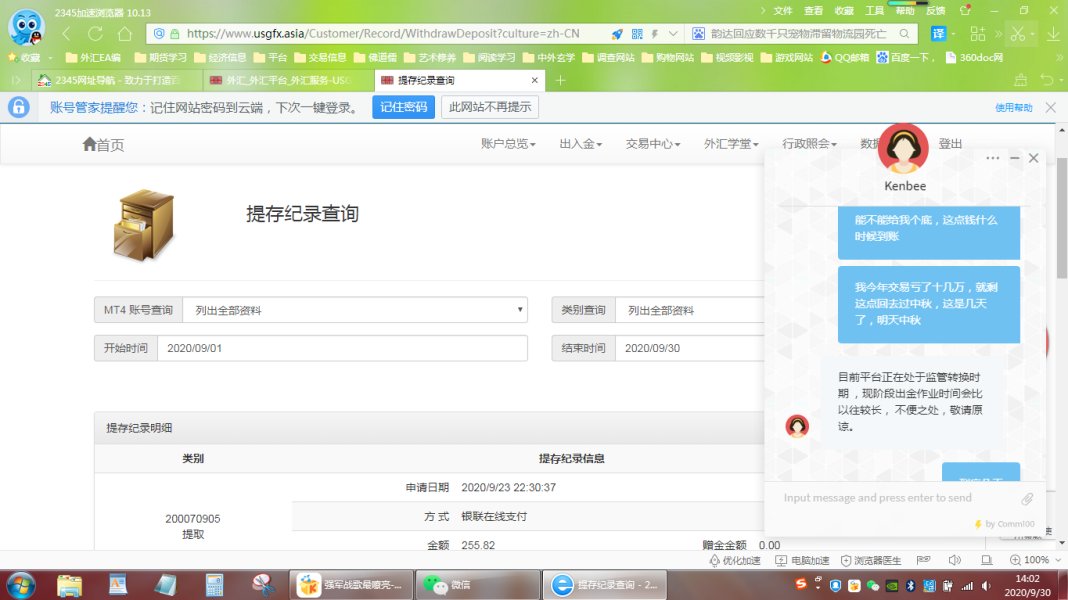Click the 此网站不再提示 button
Screen dimensions: 1068x600
click(x=490, y=107)
